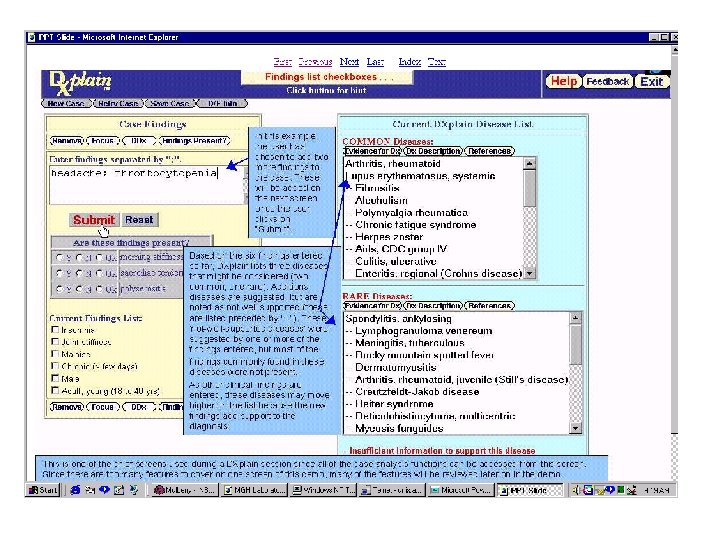Image resolution: width=720 pixels, height=540 pixels.
Task: Click References under COMMON Diseases
Action: point(489,151)
